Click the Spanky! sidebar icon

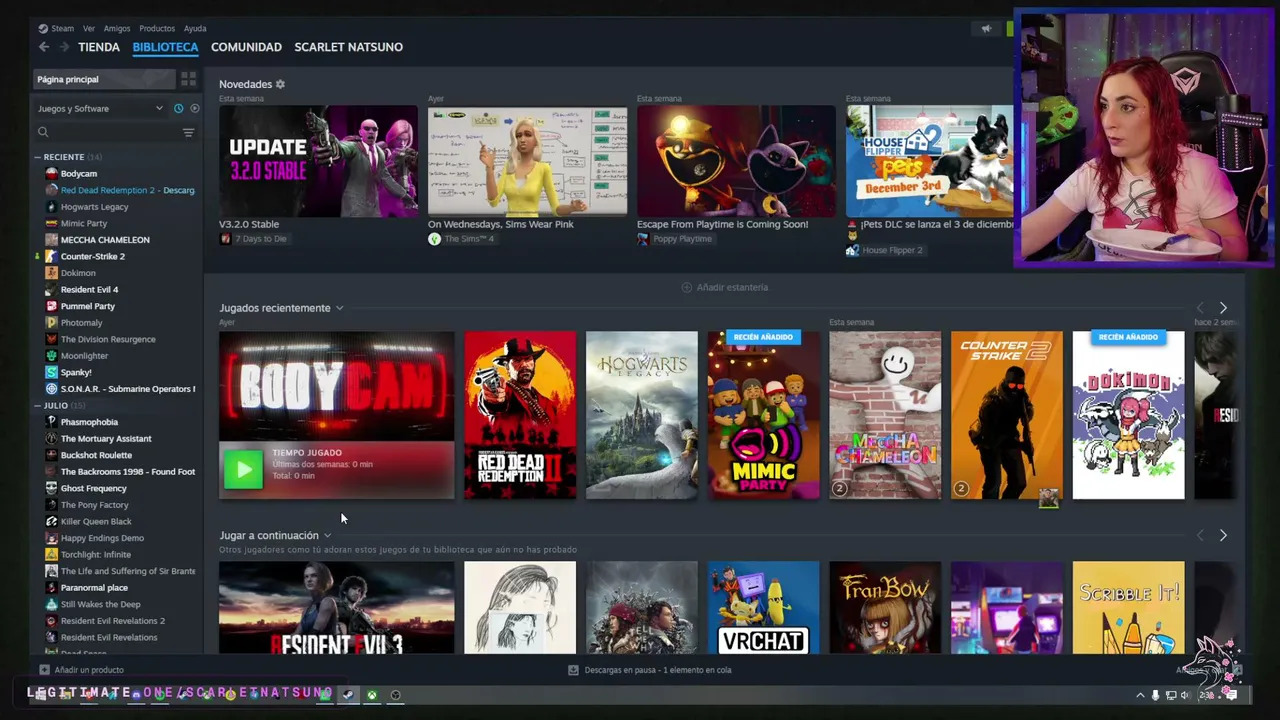tap(52, 372)
